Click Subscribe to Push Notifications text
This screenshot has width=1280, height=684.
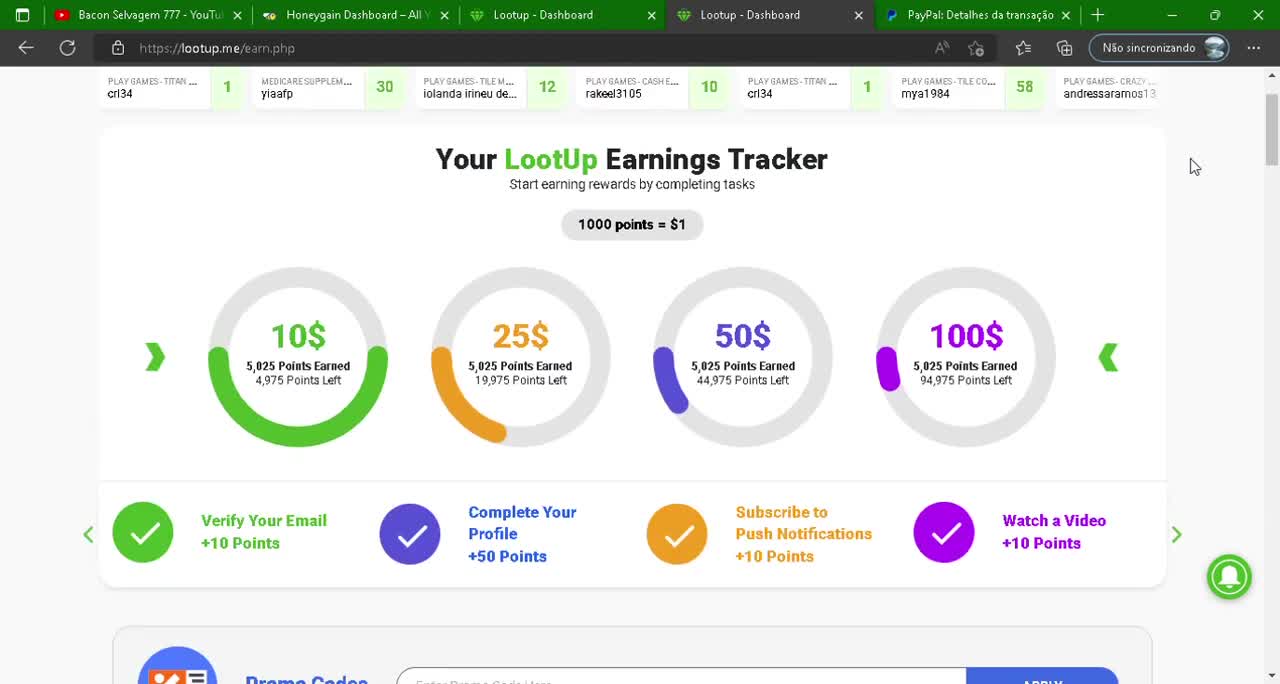pyautogui.click(x=803, y=523)
